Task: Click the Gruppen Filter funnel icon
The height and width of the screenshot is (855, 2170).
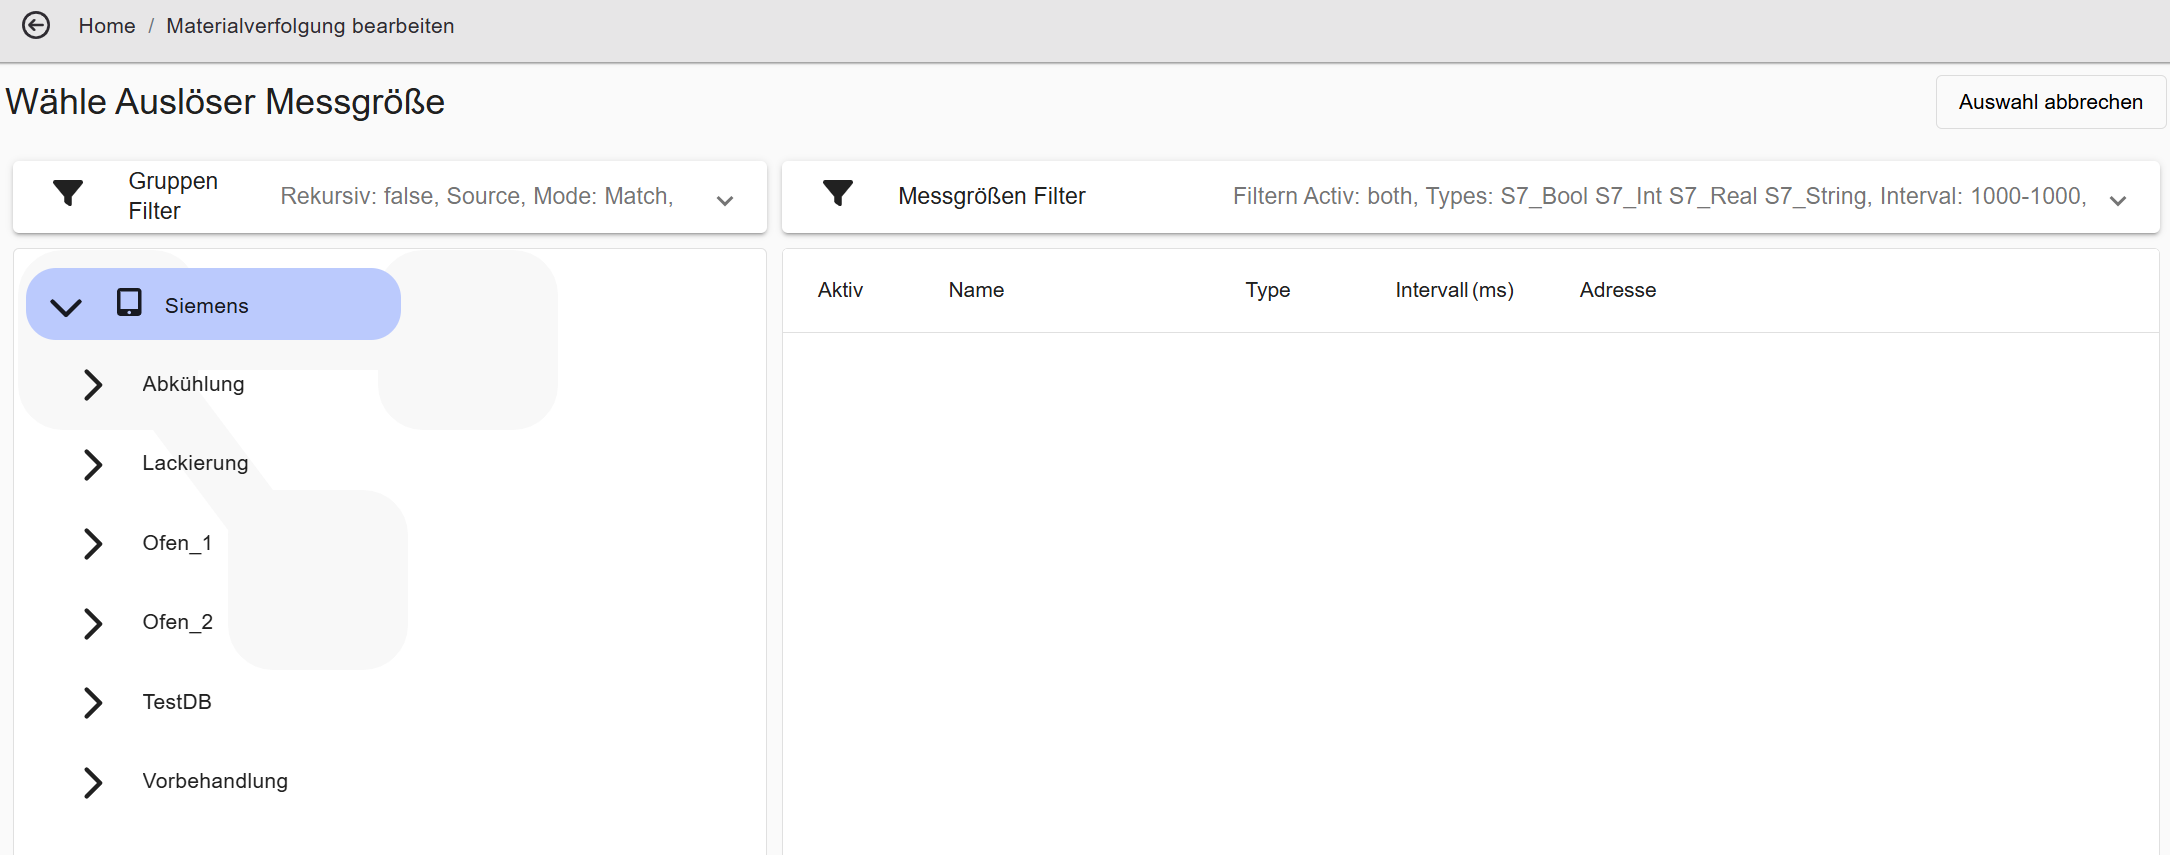Action: coord(68,193)
